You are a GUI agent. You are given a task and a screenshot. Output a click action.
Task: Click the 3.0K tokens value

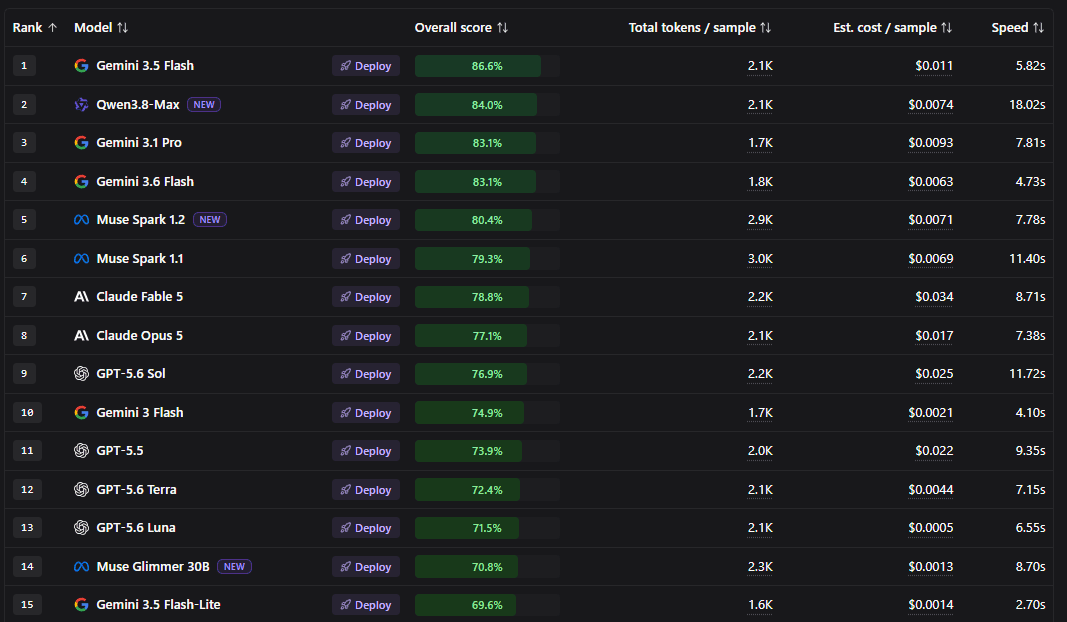pos(760,259)
